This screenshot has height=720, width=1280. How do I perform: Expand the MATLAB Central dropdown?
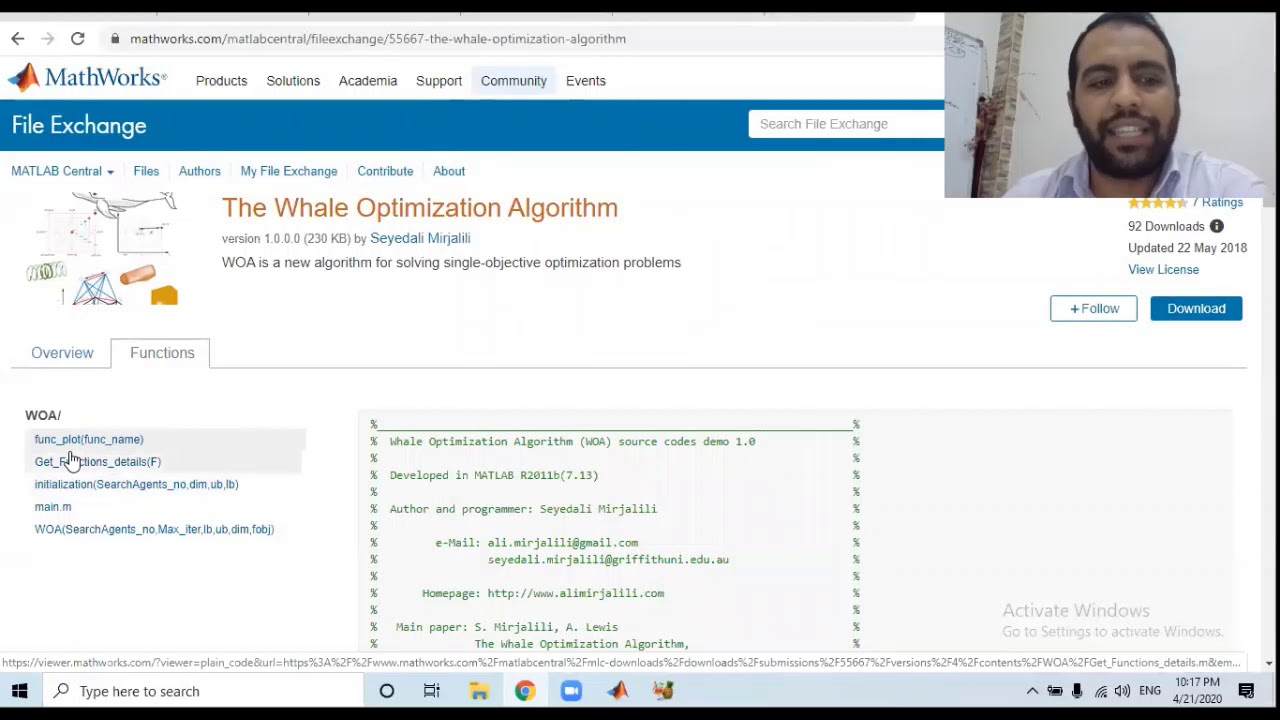click(62, 171)
